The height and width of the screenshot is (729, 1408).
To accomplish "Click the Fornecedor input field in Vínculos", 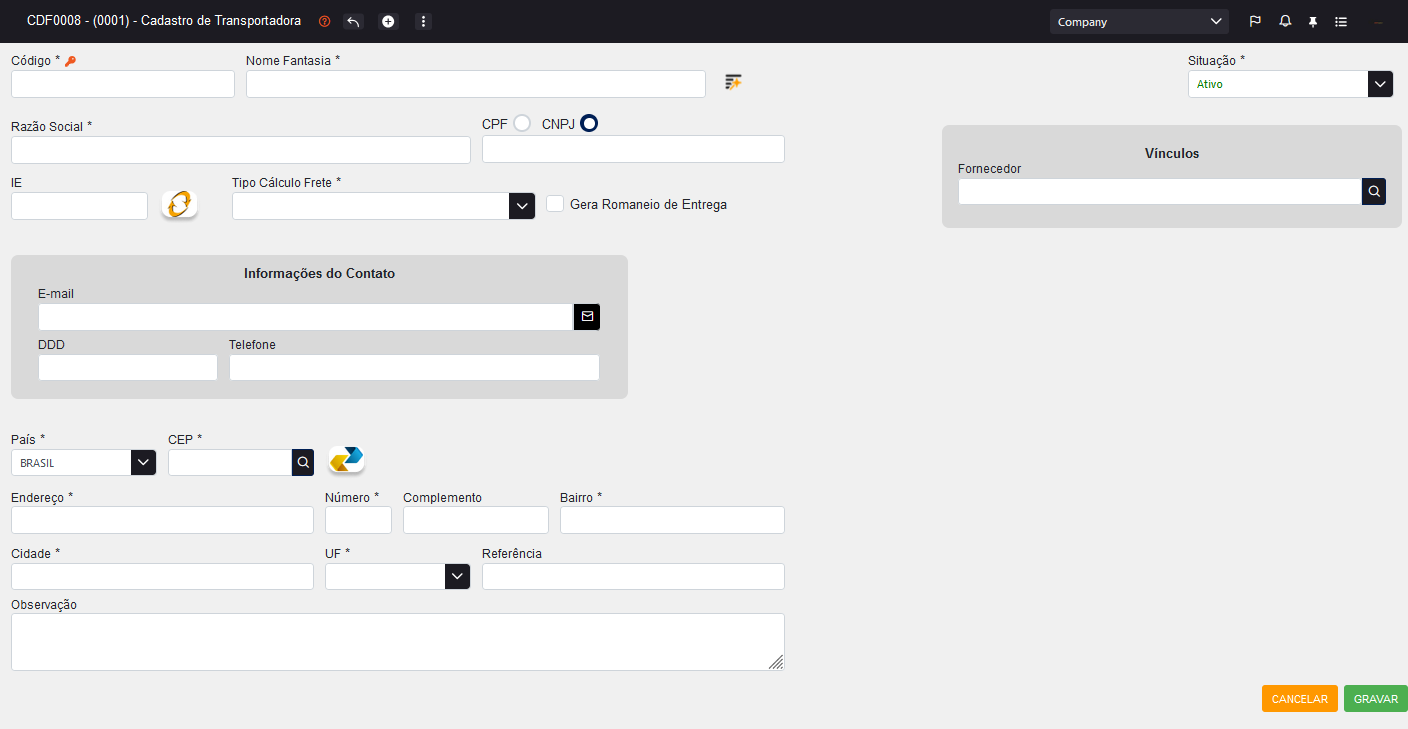I will (1160, 191).
